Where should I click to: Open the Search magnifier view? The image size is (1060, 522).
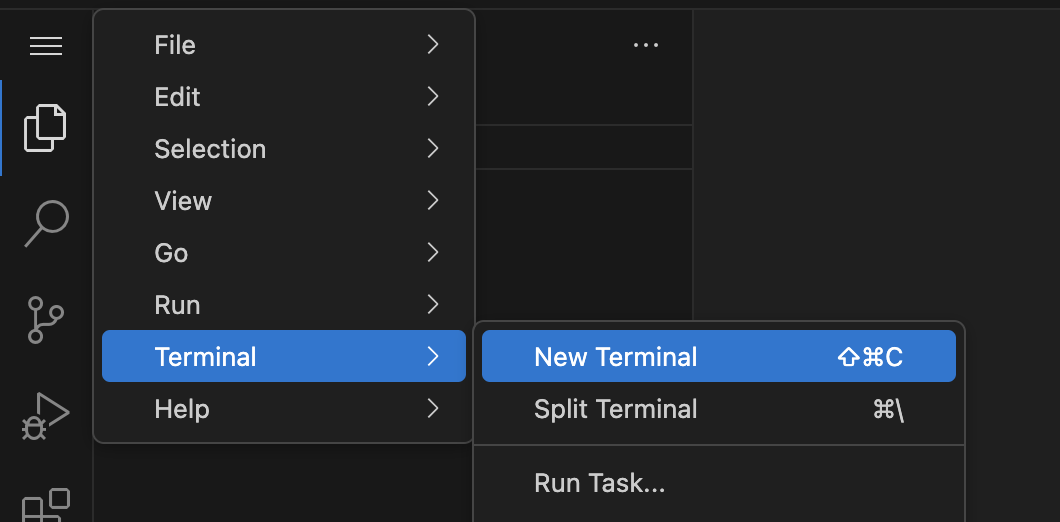[47, 224]
